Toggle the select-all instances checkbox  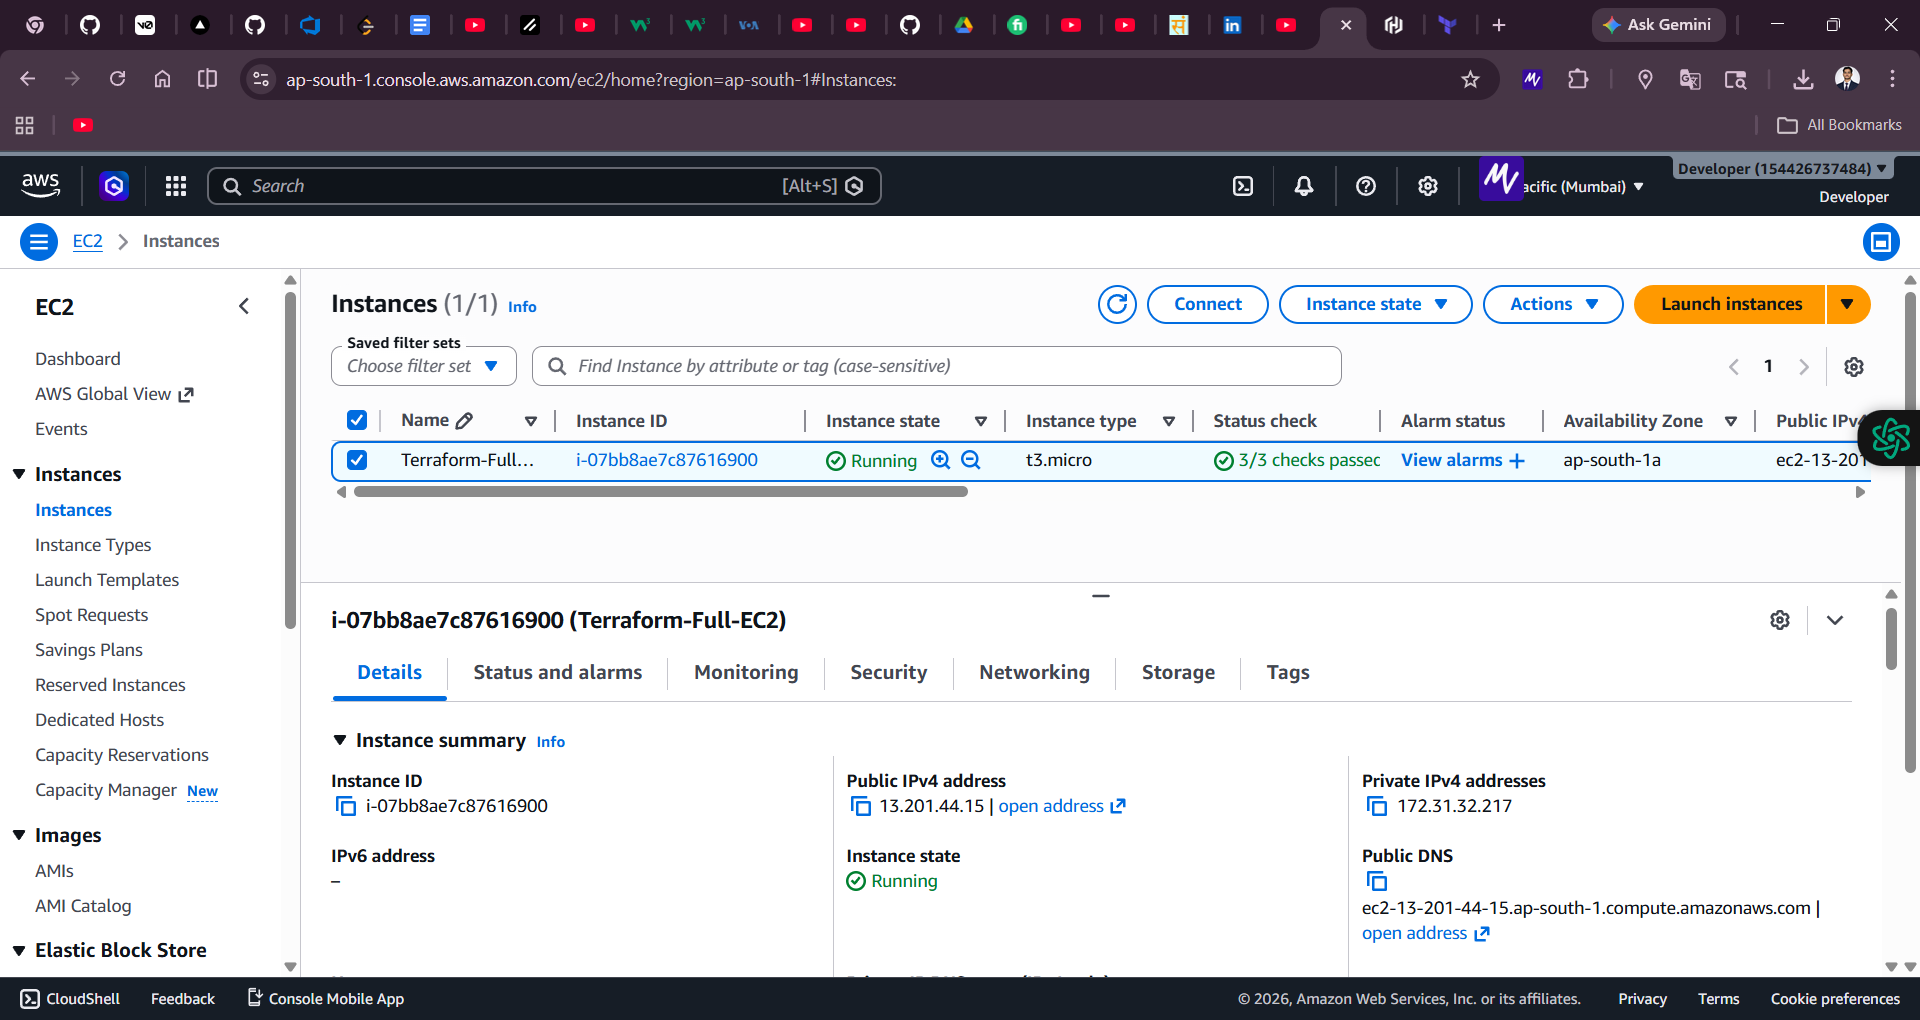[x=357, y=420]
